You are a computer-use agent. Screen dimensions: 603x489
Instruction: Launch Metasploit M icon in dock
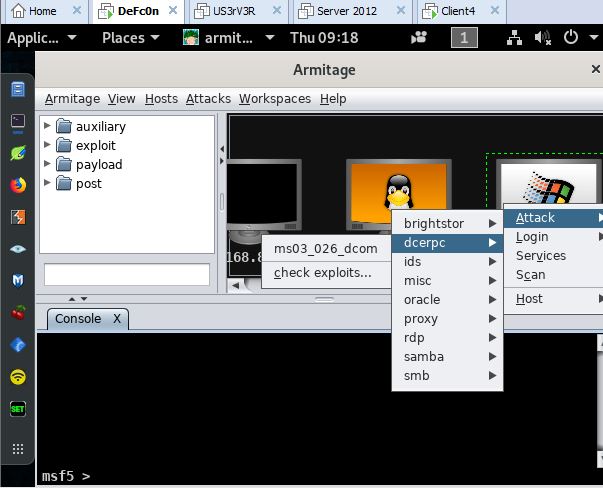pos(18,281)
